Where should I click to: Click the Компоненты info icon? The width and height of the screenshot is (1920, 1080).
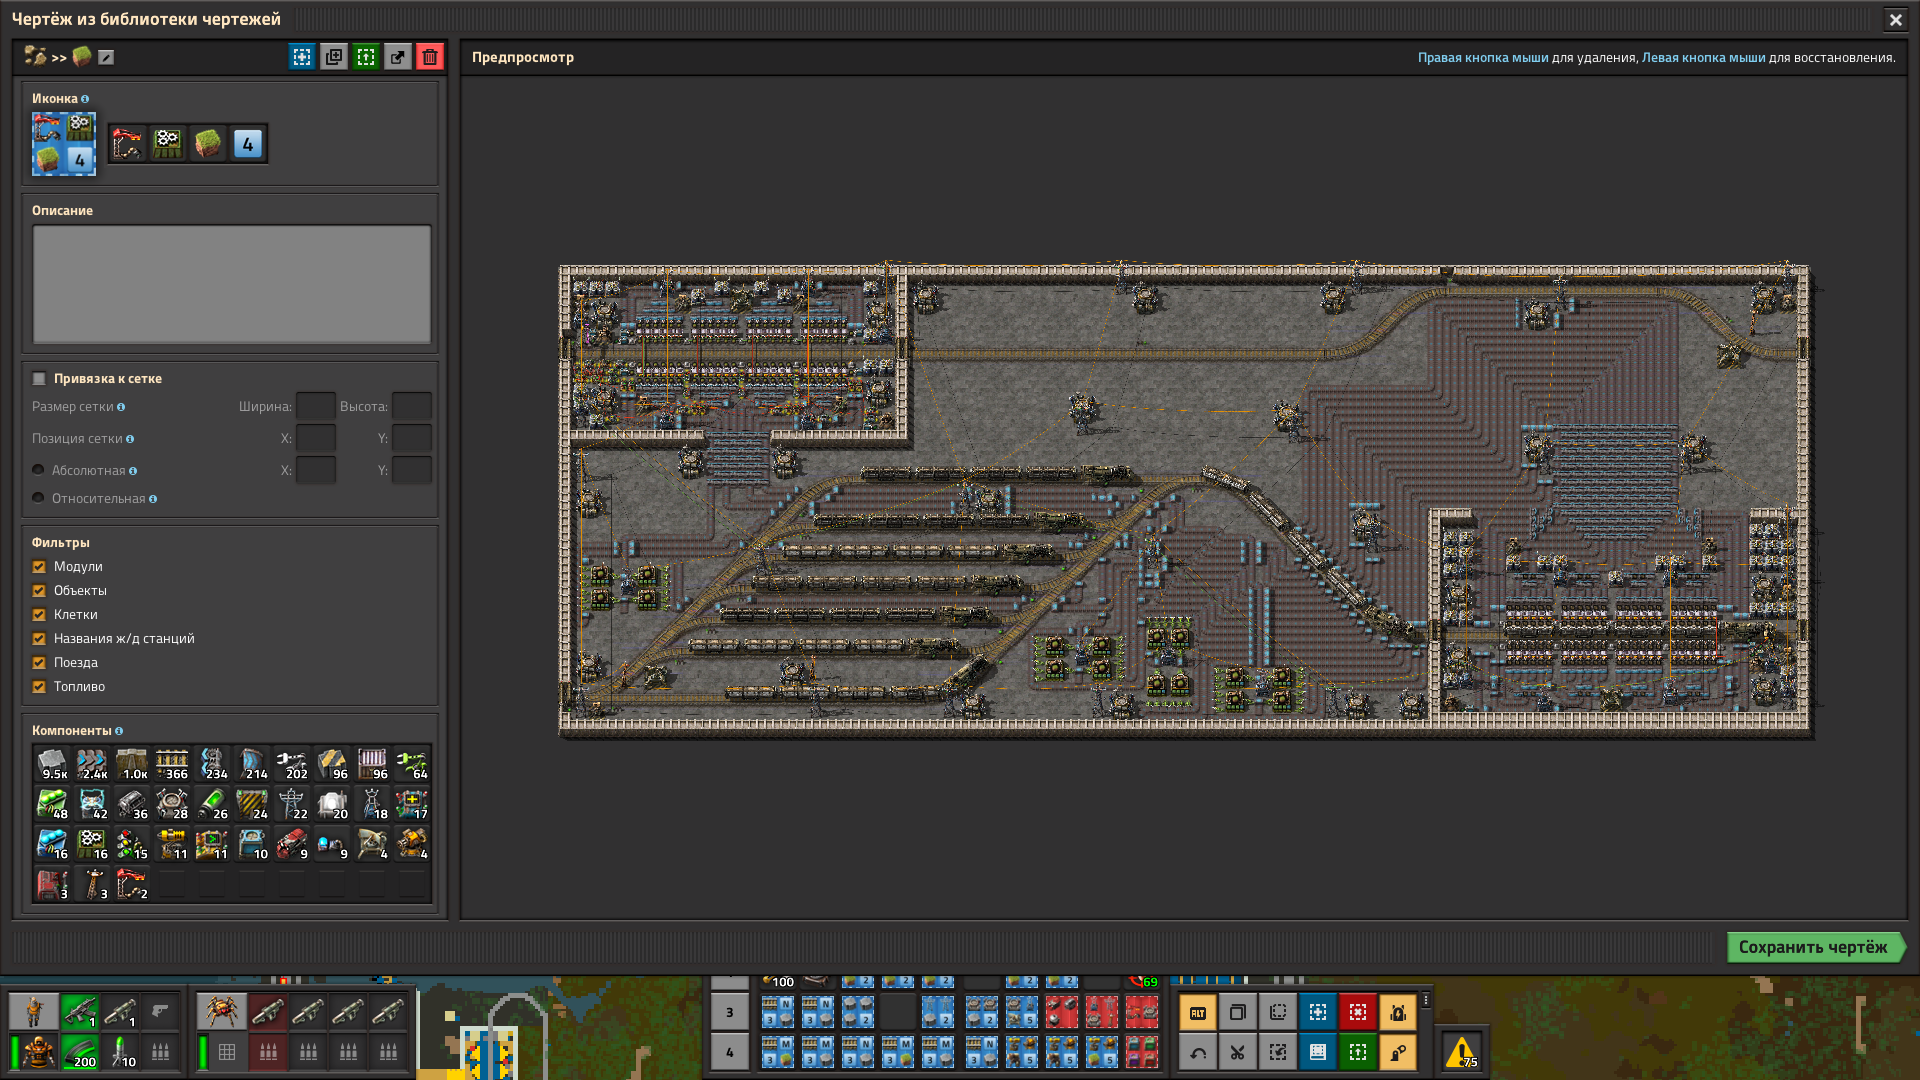(119, 731)
